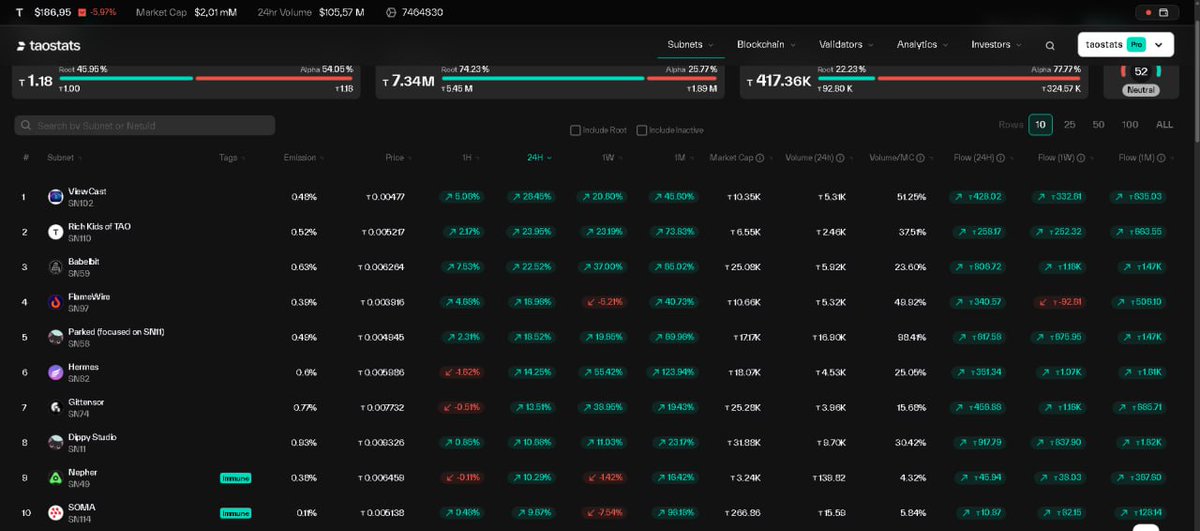Enable the Include Root checkbox
Image resolution: width=1200 pixels, height=531 pixels.
[x=575, y=130]
